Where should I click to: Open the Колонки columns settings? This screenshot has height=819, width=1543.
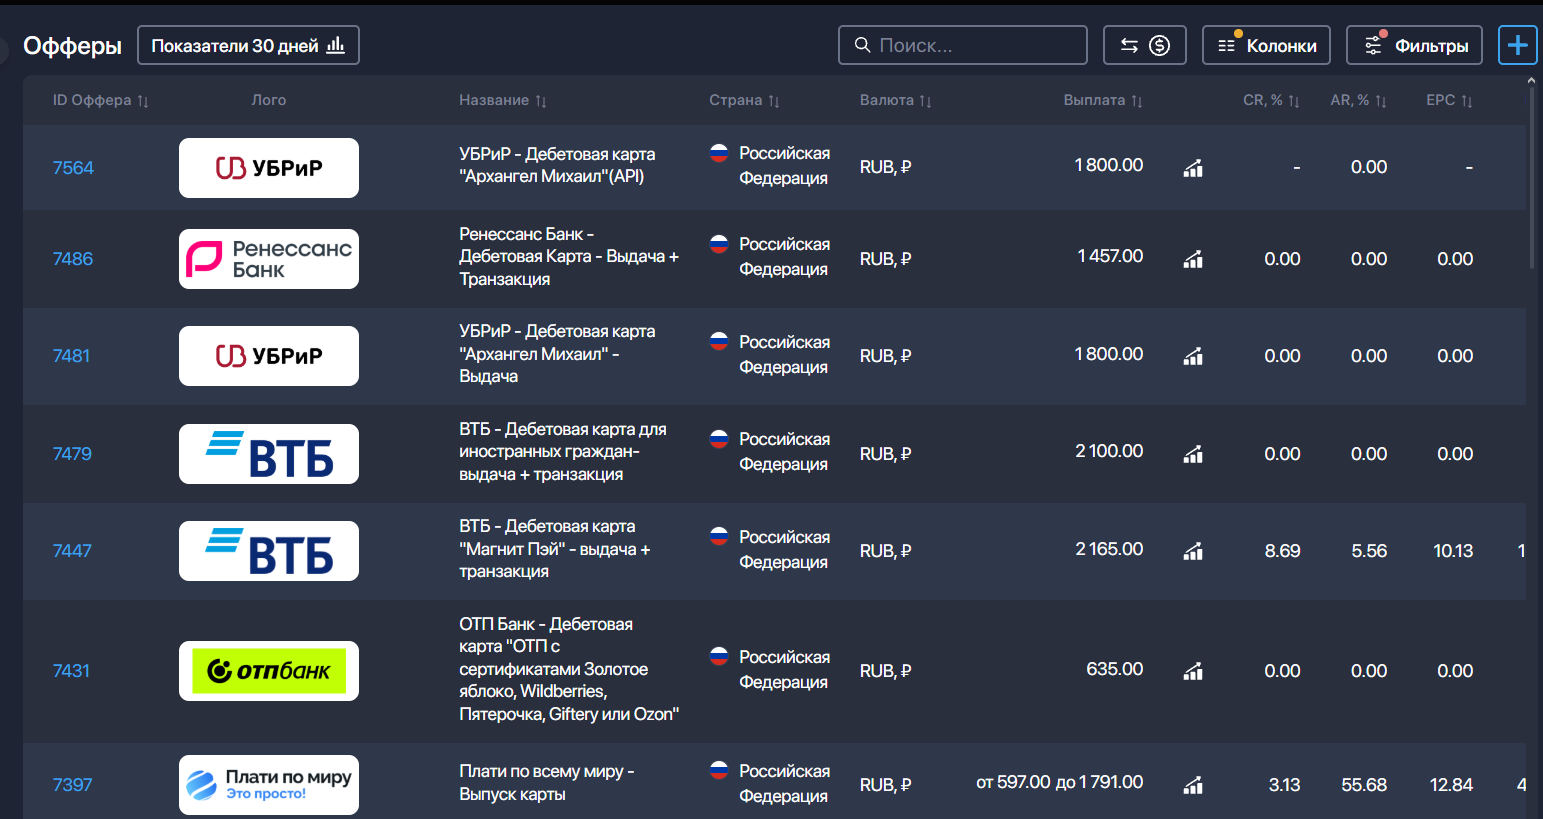1266,45
